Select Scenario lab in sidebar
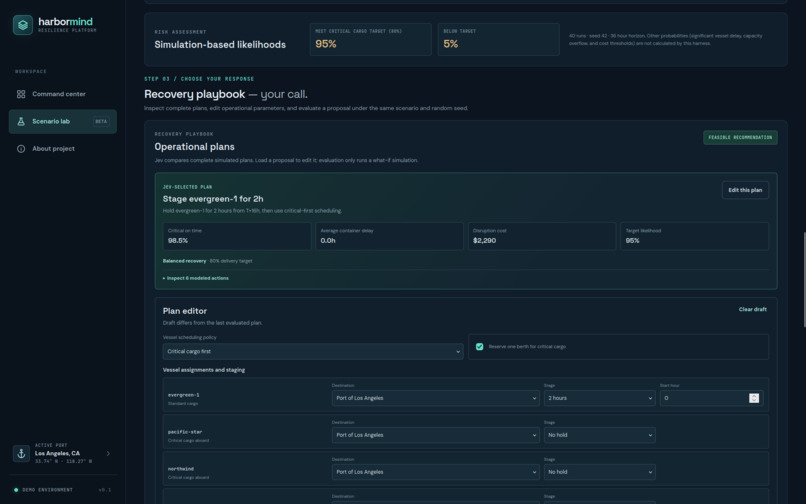The width and height of the screenshot is (806, 504). click(63, 121)
